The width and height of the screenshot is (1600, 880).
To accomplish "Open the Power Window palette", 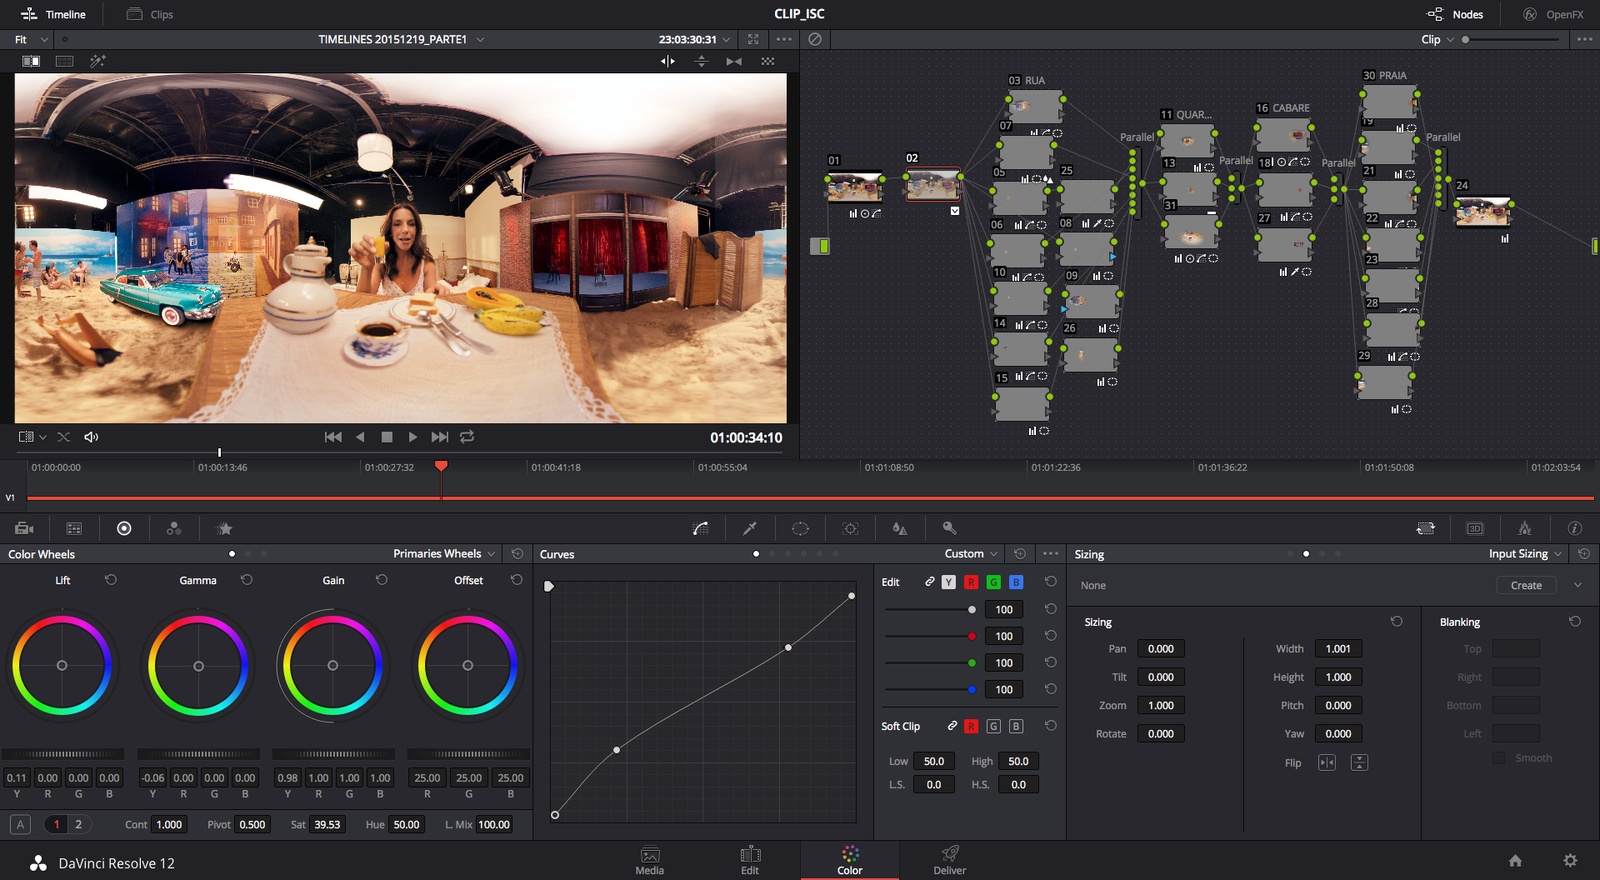I will click(x=800, y=528).
